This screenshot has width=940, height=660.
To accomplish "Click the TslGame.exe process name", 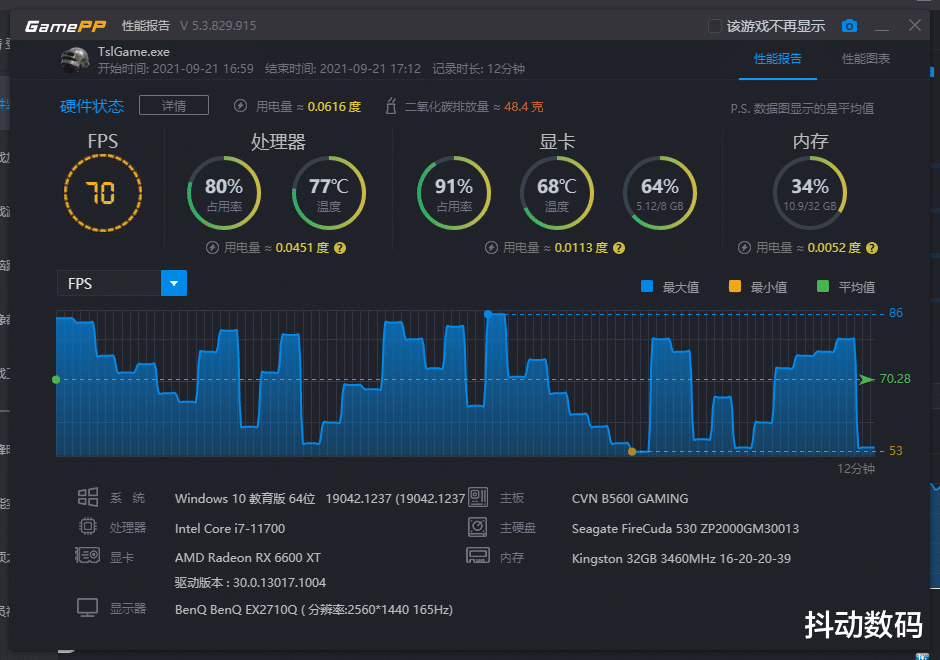I will tap(134, 52).
